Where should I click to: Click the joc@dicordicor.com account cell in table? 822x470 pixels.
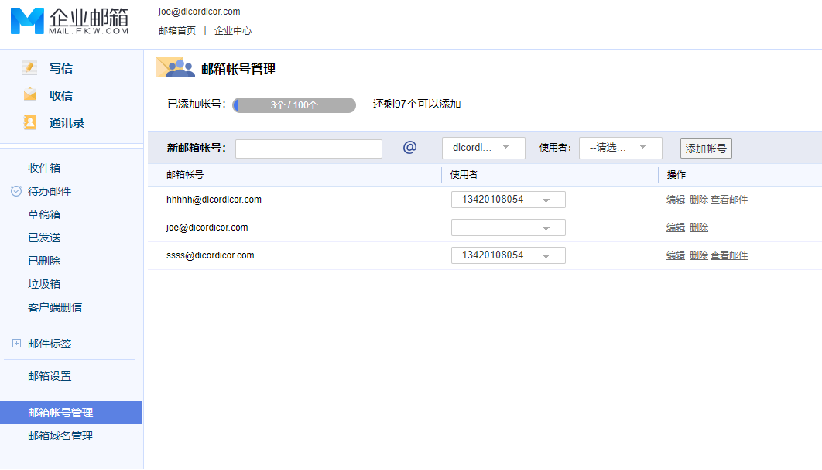click(x=207, y=227)
